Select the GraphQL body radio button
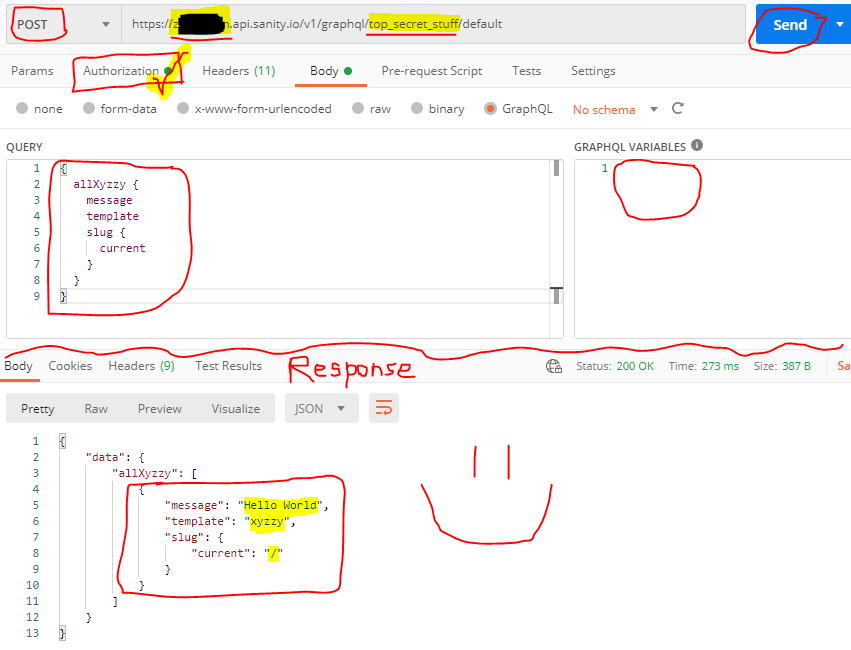This screenshot has height=650, width=851. 490,109
